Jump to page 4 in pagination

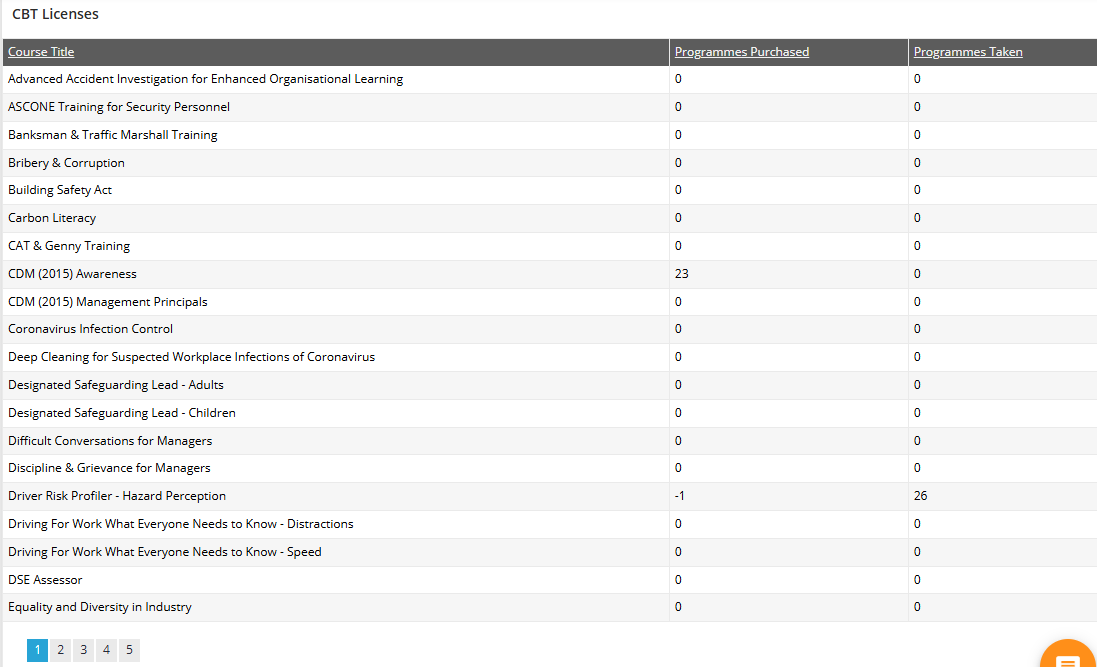point(106,650)
